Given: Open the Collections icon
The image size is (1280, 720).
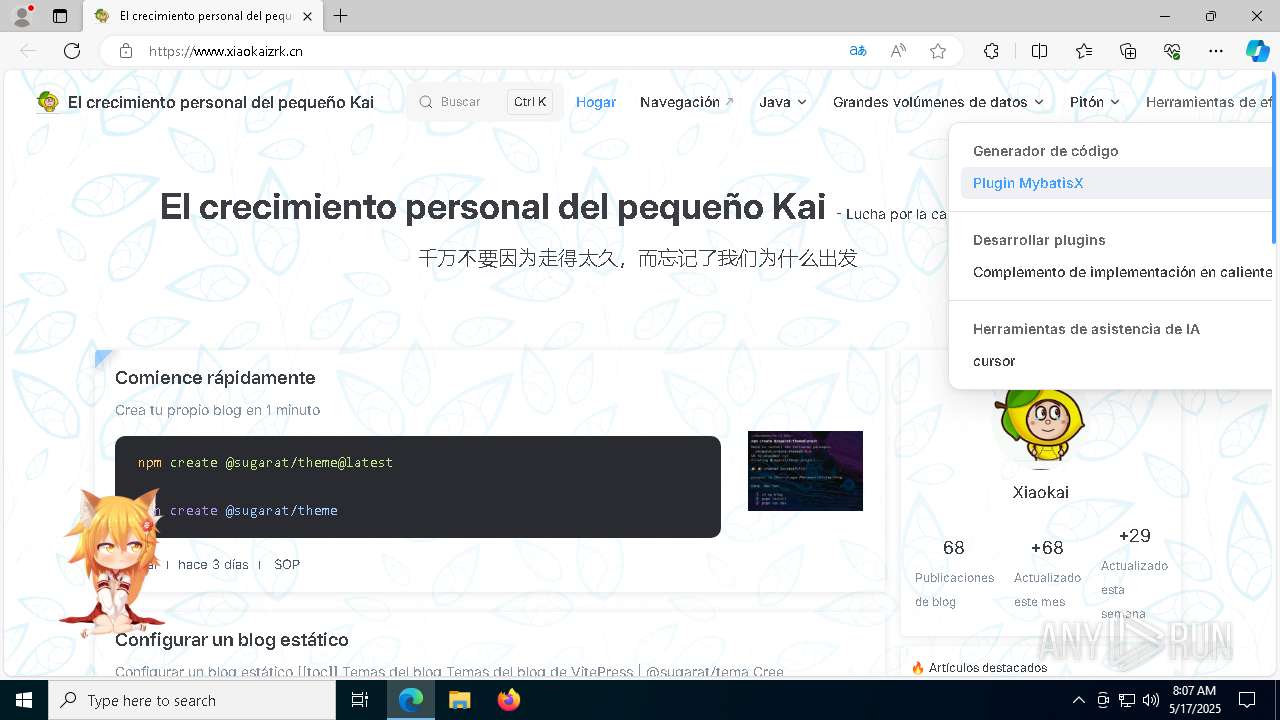Looking at the screenshot, I should pos(1128,51).
